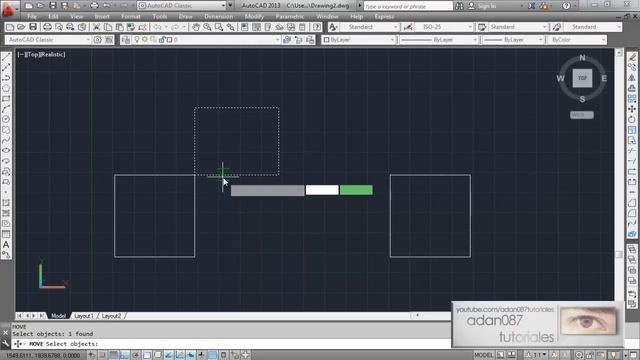Select the Table tool in Draw toolbar
640x360 pixels.
tap(6, 234)
